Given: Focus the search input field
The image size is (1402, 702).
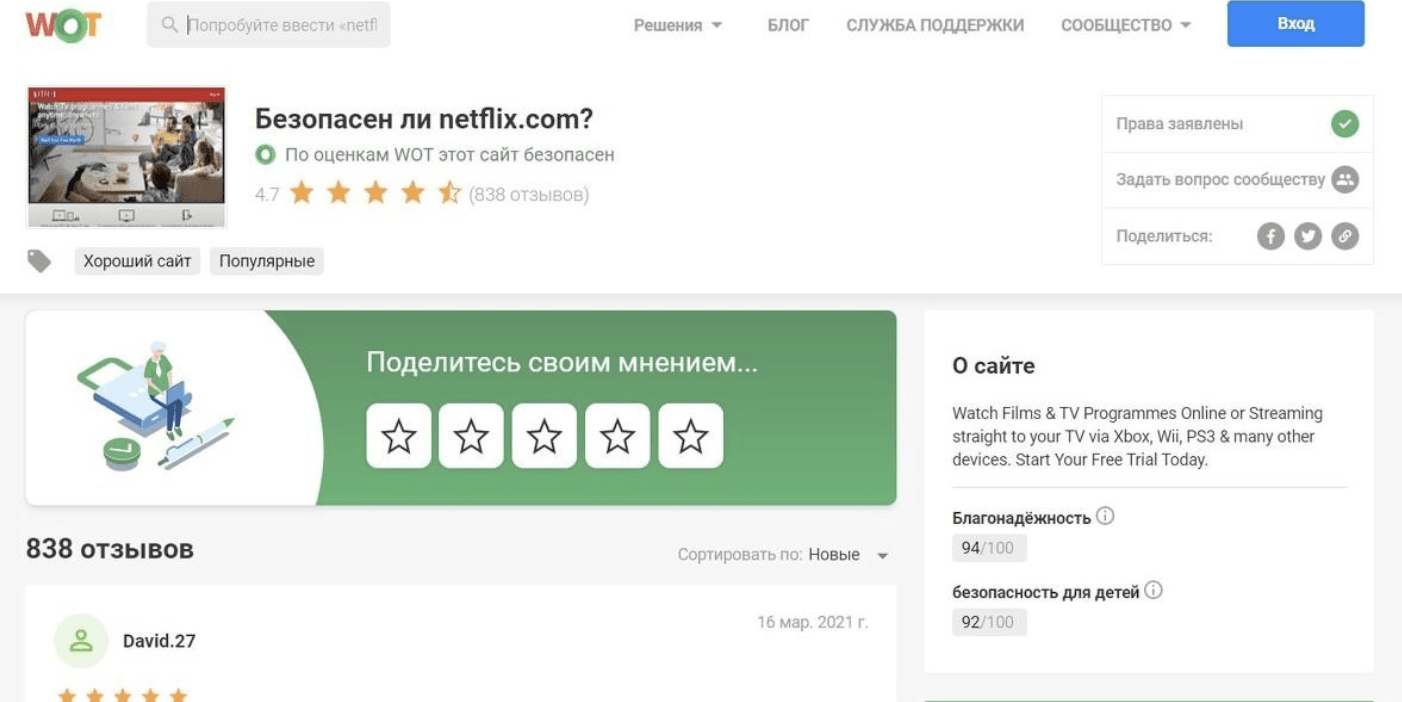Looking at the screenshot, I should click(x=269, y=24).
